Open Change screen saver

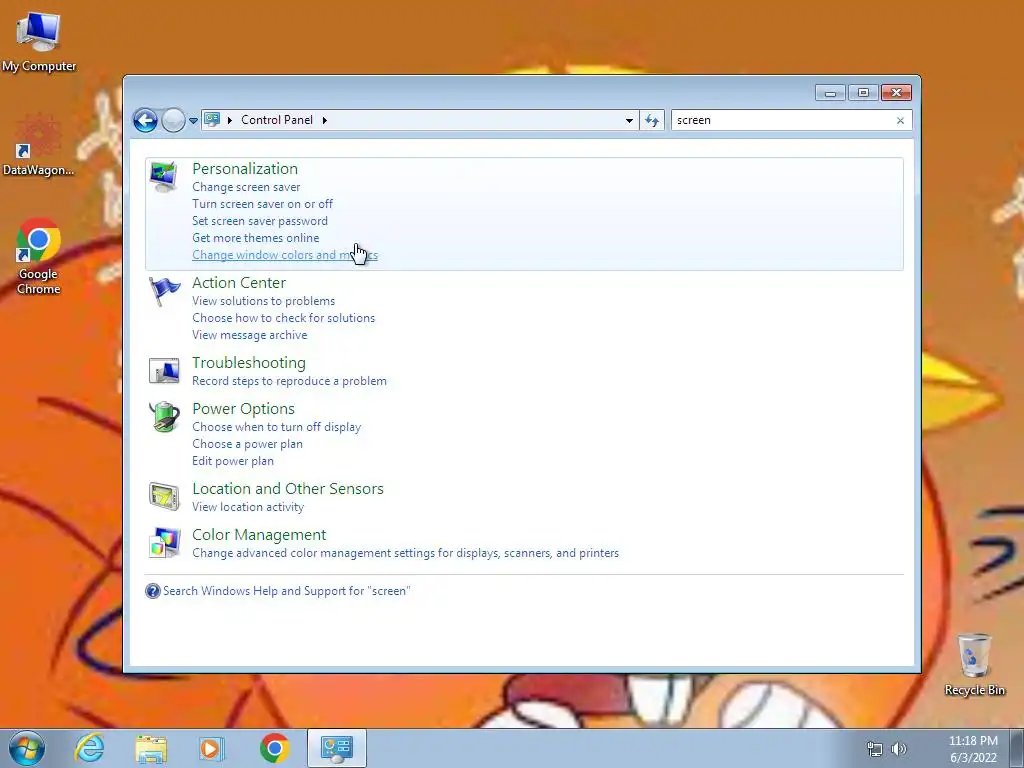point(246,187)
